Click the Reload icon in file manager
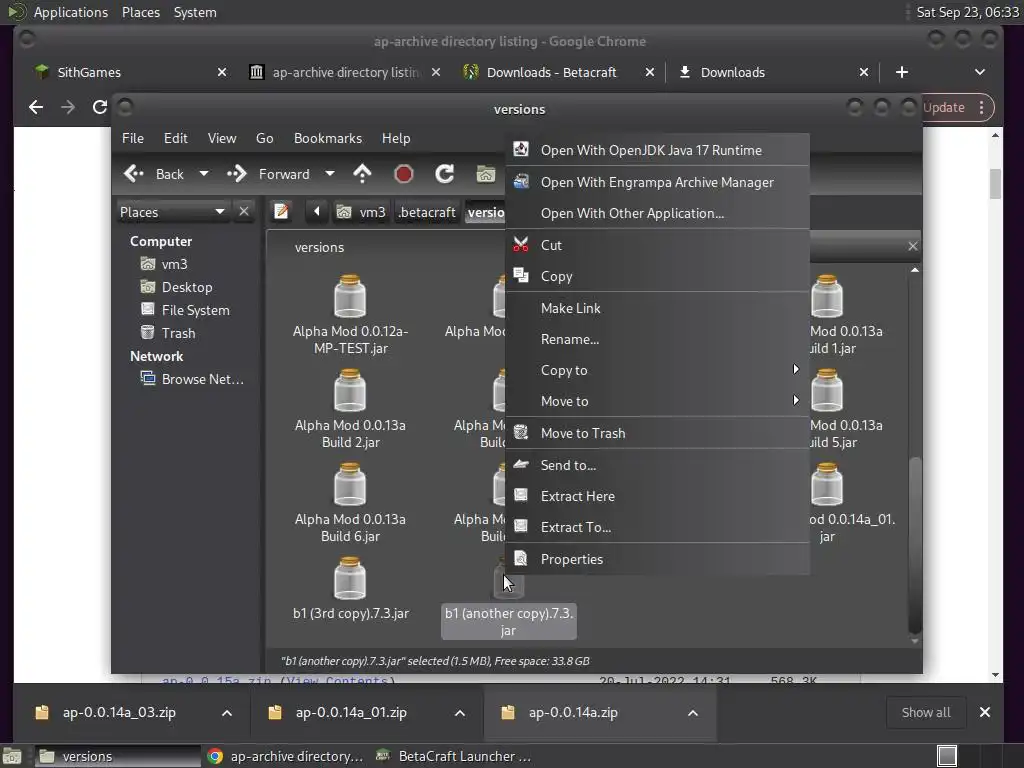 [445, 174]
